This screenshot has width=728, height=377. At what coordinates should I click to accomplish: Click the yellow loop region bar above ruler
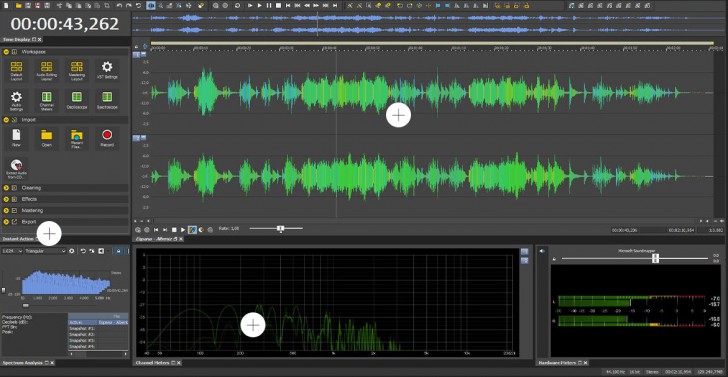point(432,43)
